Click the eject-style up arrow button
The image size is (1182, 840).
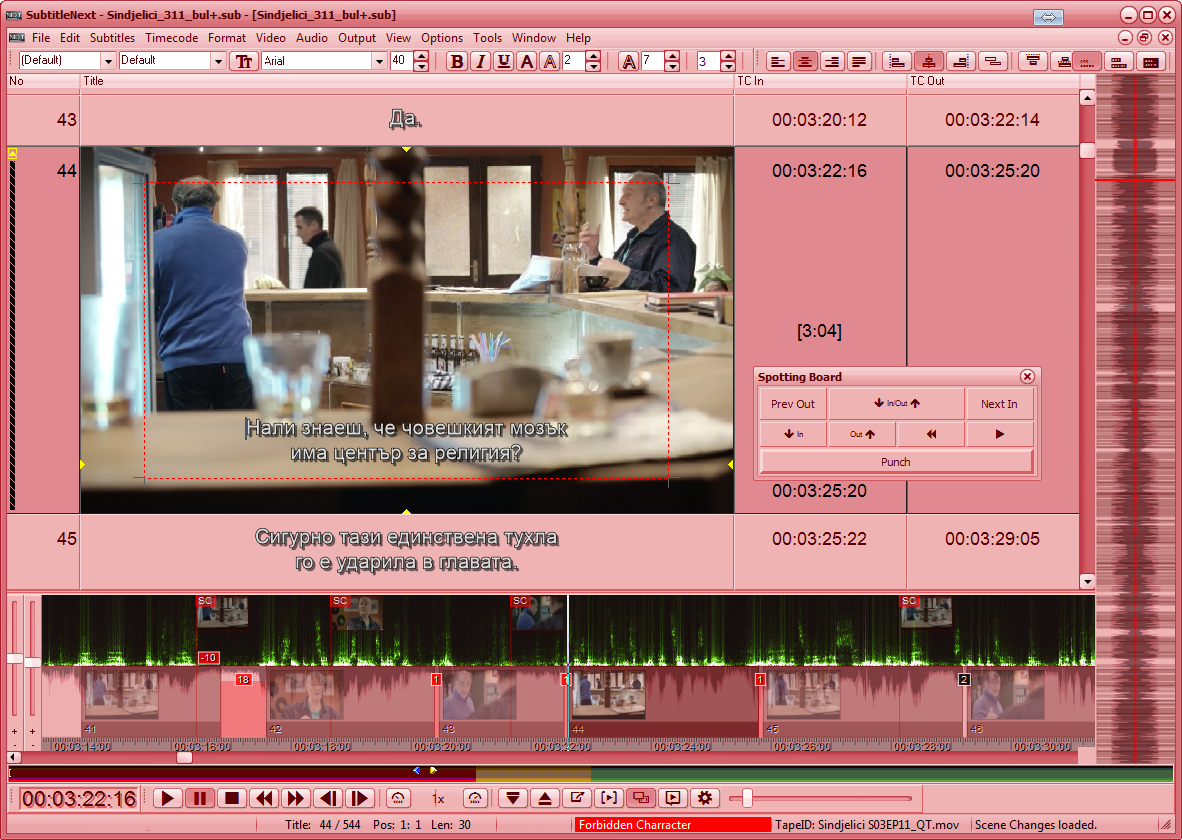(x=545, y=798)
